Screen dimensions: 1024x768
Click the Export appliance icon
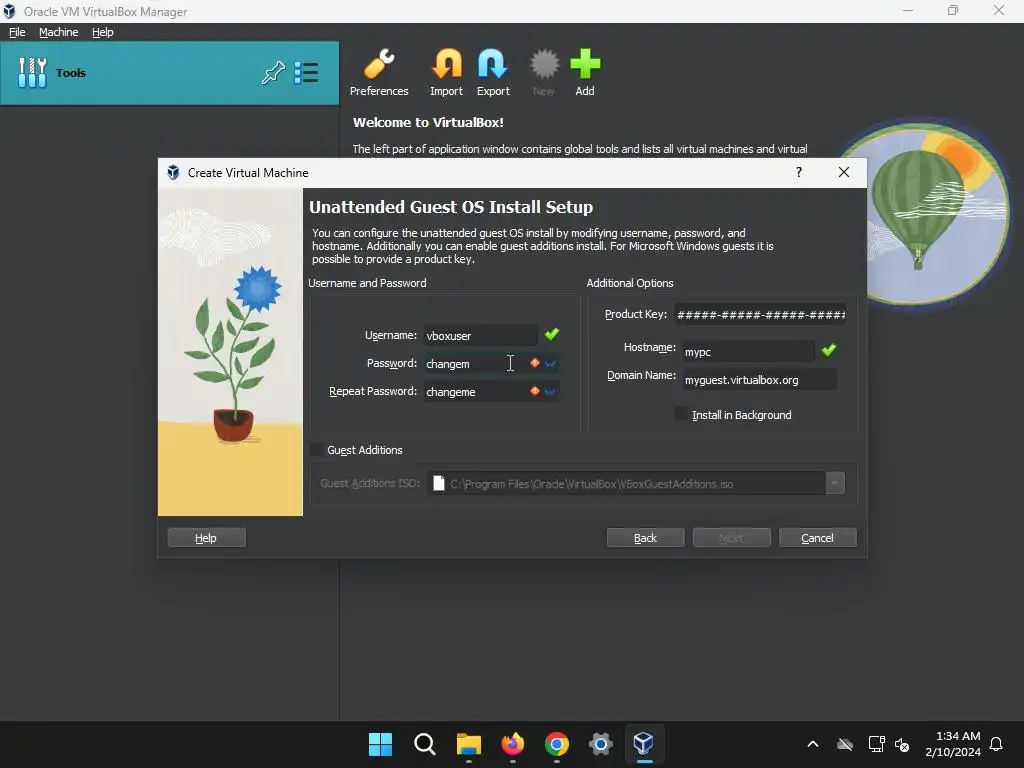point(492,72)
